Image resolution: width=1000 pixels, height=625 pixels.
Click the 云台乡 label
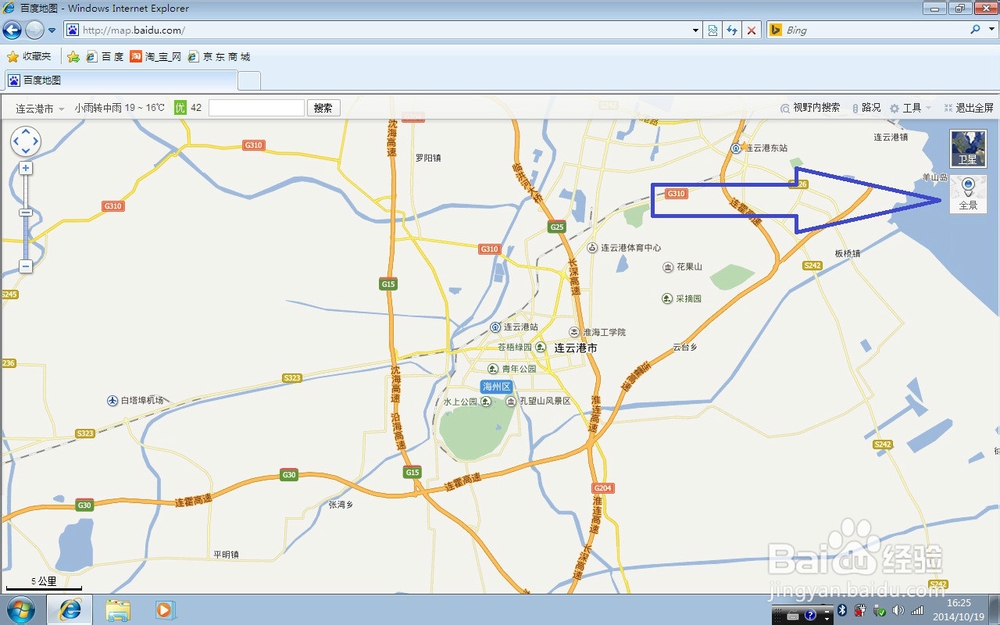tap(685, 348)
